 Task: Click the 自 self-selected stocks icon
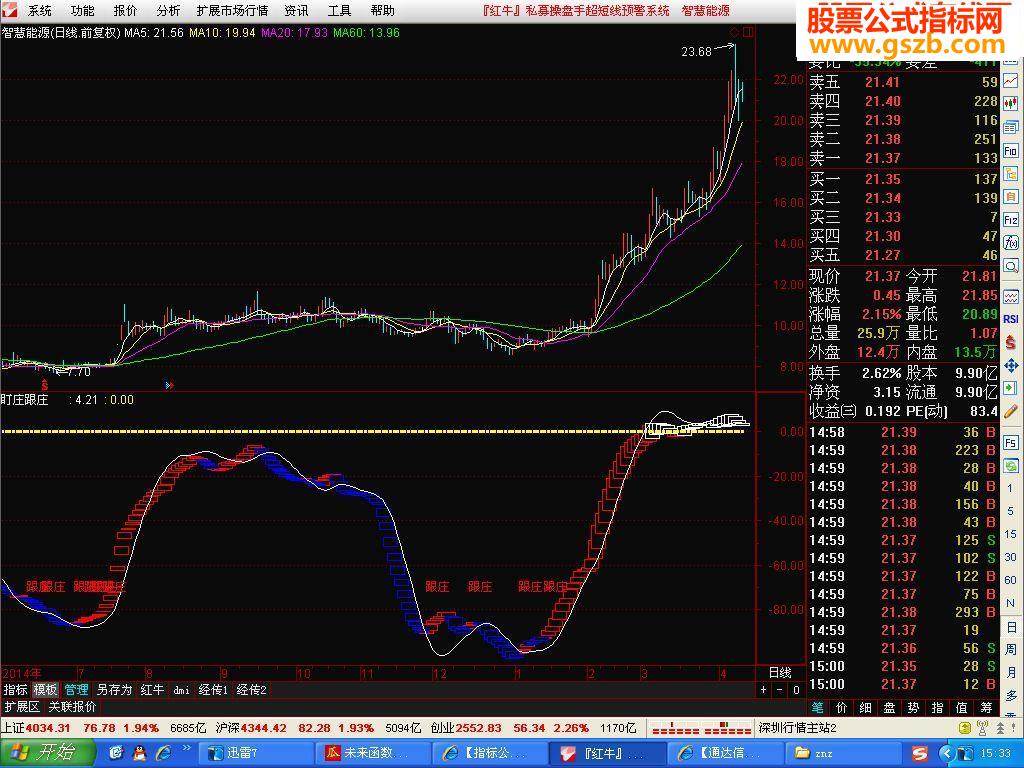point(1010,197)
